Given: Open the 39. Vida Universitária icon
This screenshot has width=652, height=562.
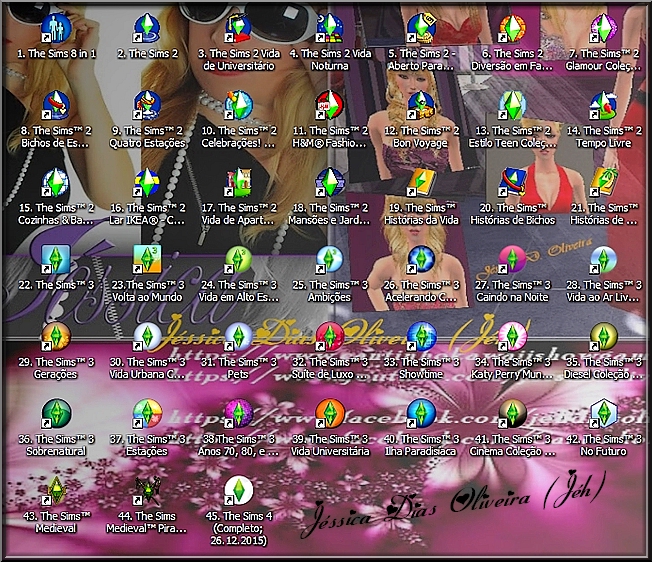Looking at the screenshot, I should [330, 414].
